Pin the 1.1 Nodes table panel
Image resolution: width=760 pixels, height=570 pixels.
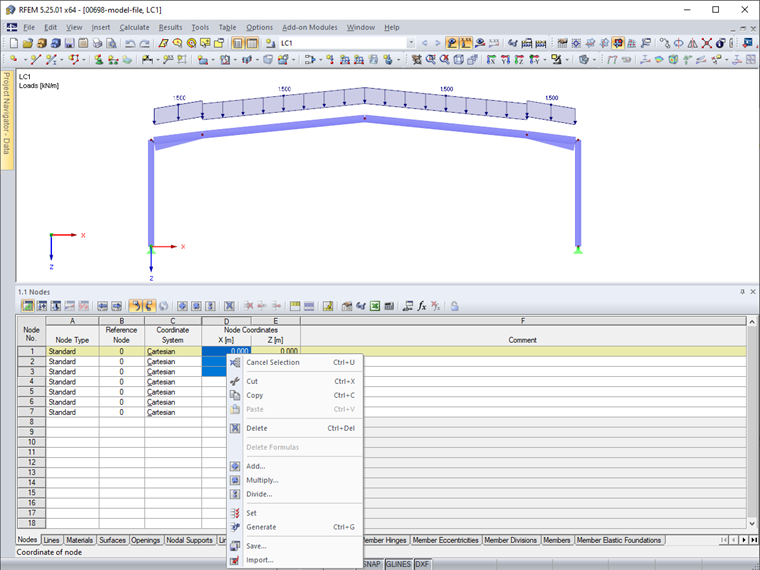pos(742,292)
